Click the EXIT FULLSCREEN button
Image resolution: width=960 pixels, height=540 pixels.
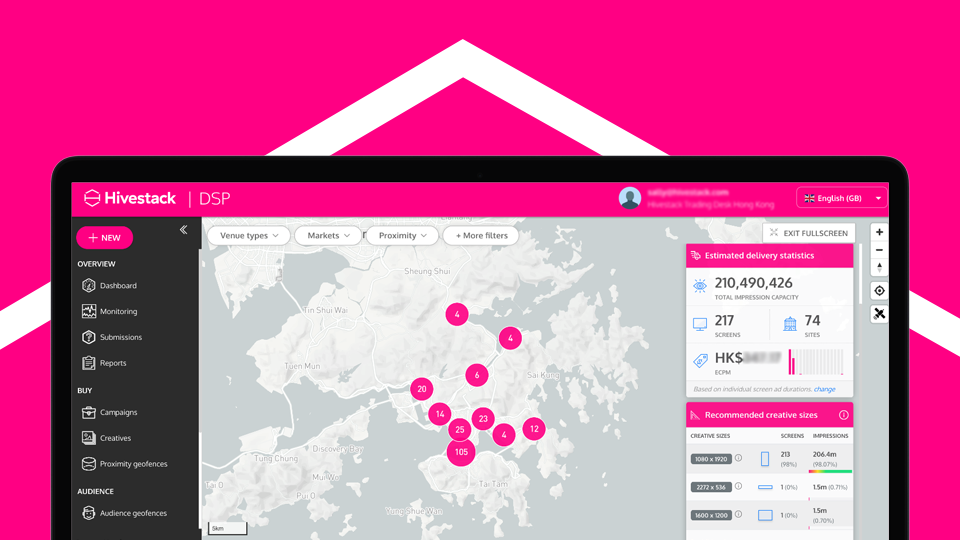pyautogui.click(x=809, y=233)
